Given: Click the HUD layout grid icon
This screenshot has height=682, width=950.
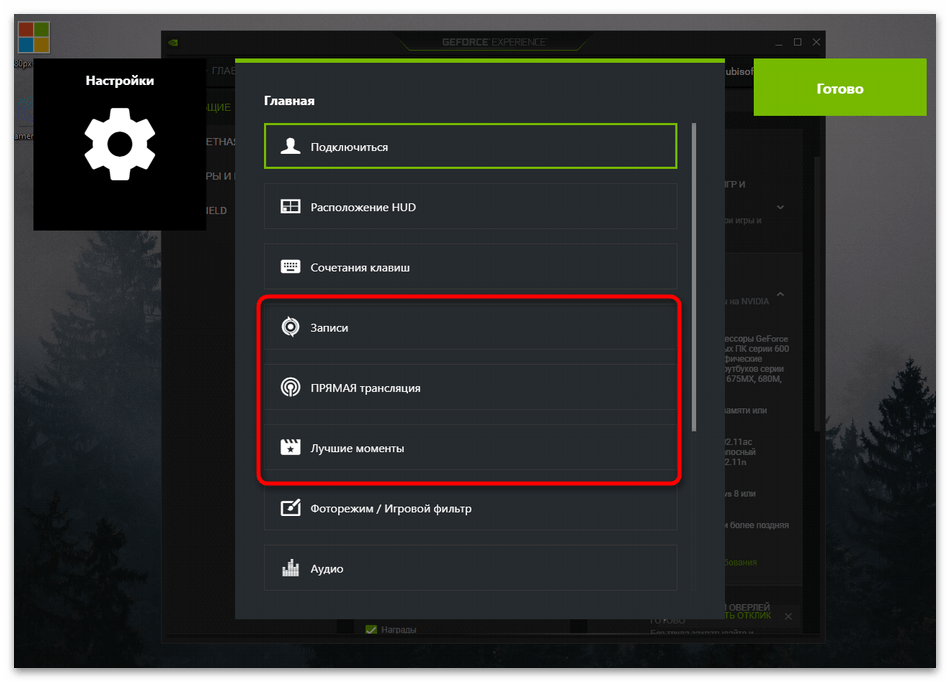Looking at the screenshot, I should (290, 207).
